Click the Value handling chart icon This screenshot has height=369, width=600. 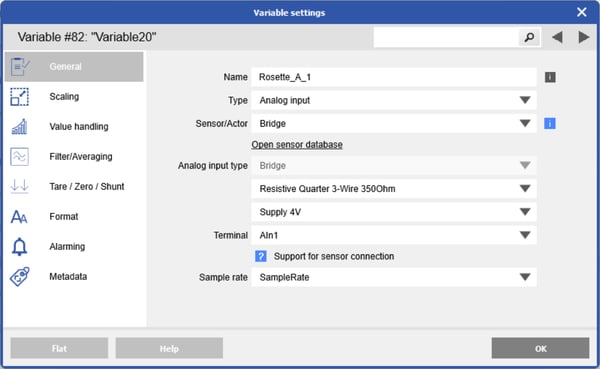click(19, 127)
